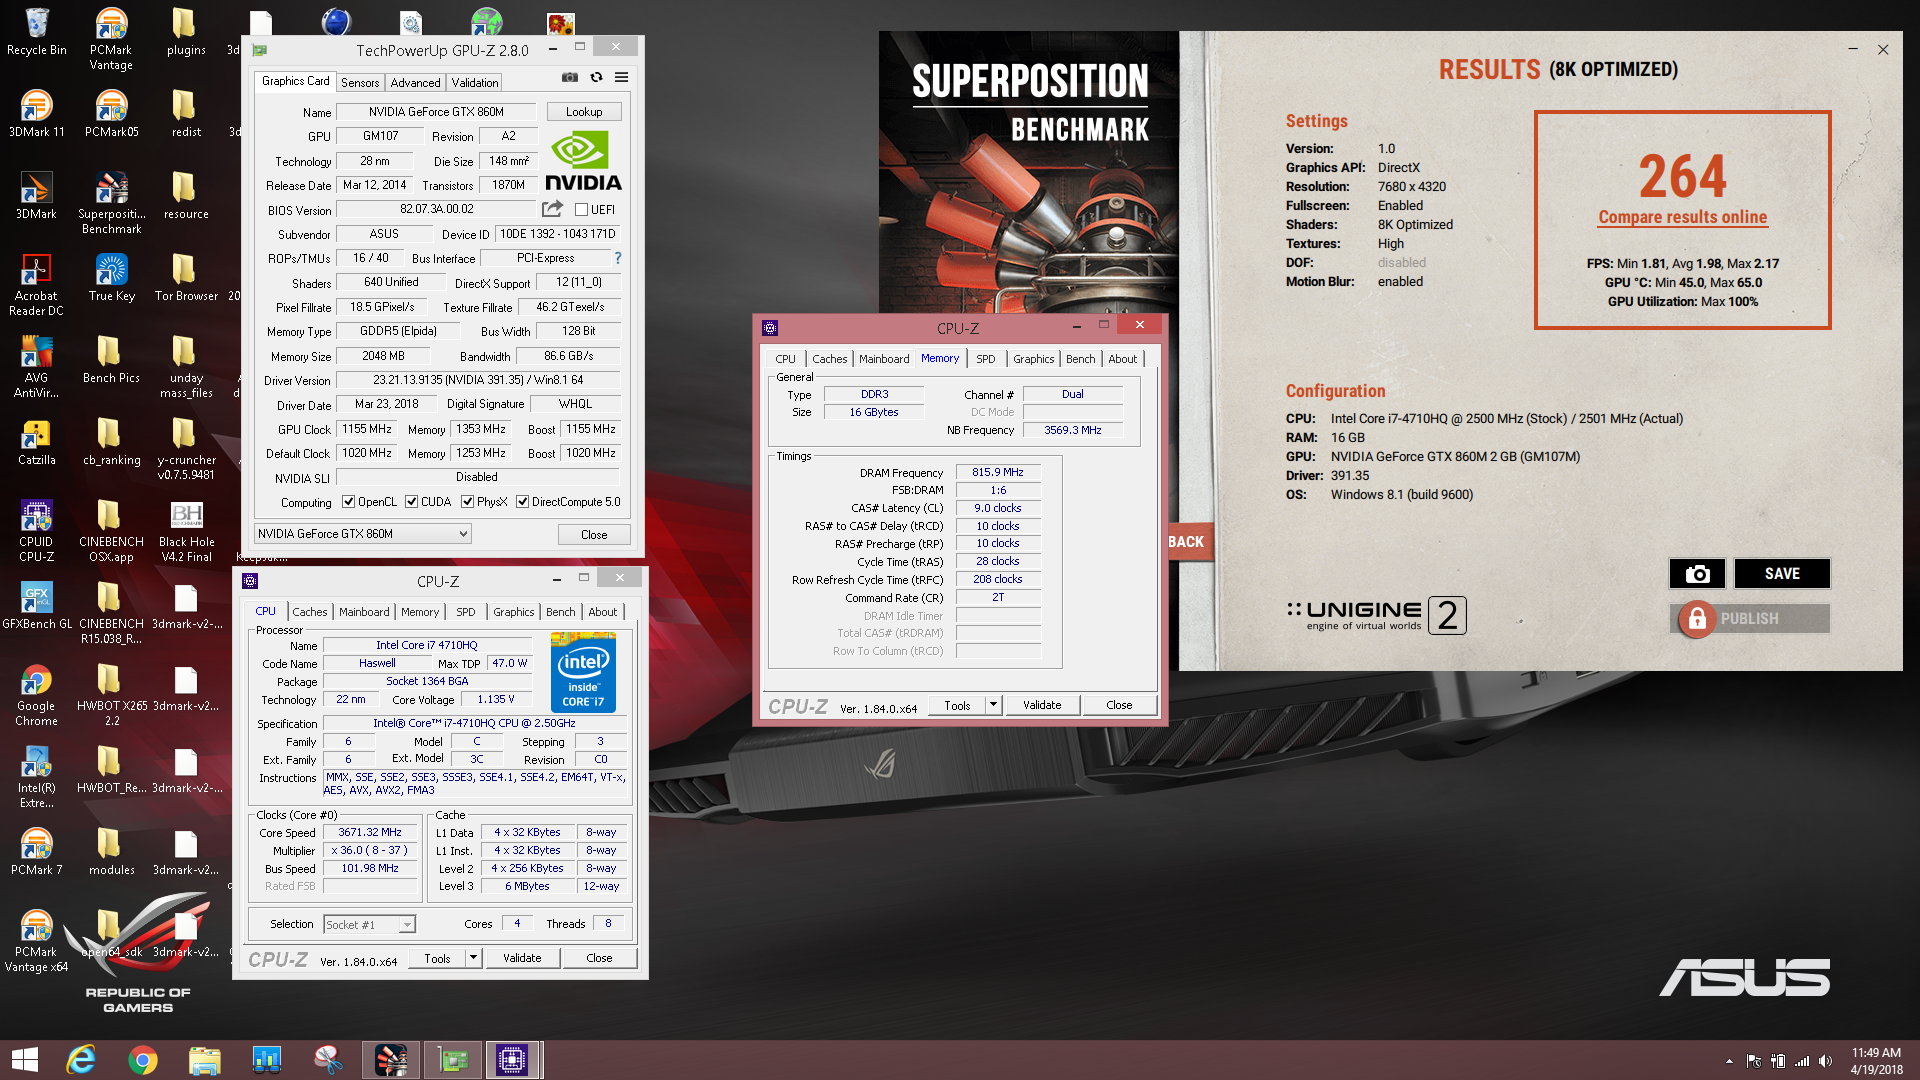
Task: Show hidden tray icons arrow
Action: 1729,1061
